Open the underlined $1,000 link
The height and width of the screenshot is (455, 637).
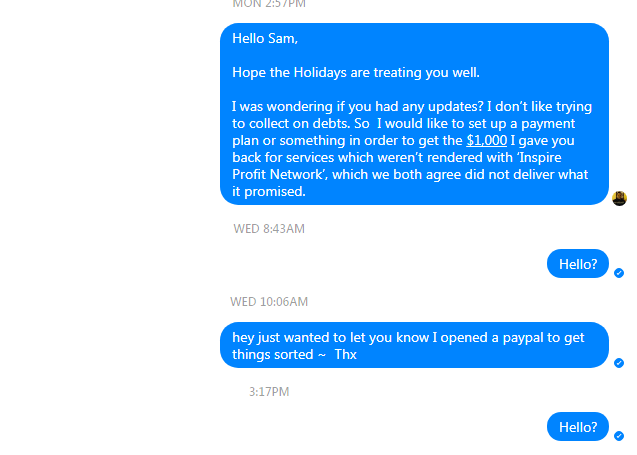point(486,141)
